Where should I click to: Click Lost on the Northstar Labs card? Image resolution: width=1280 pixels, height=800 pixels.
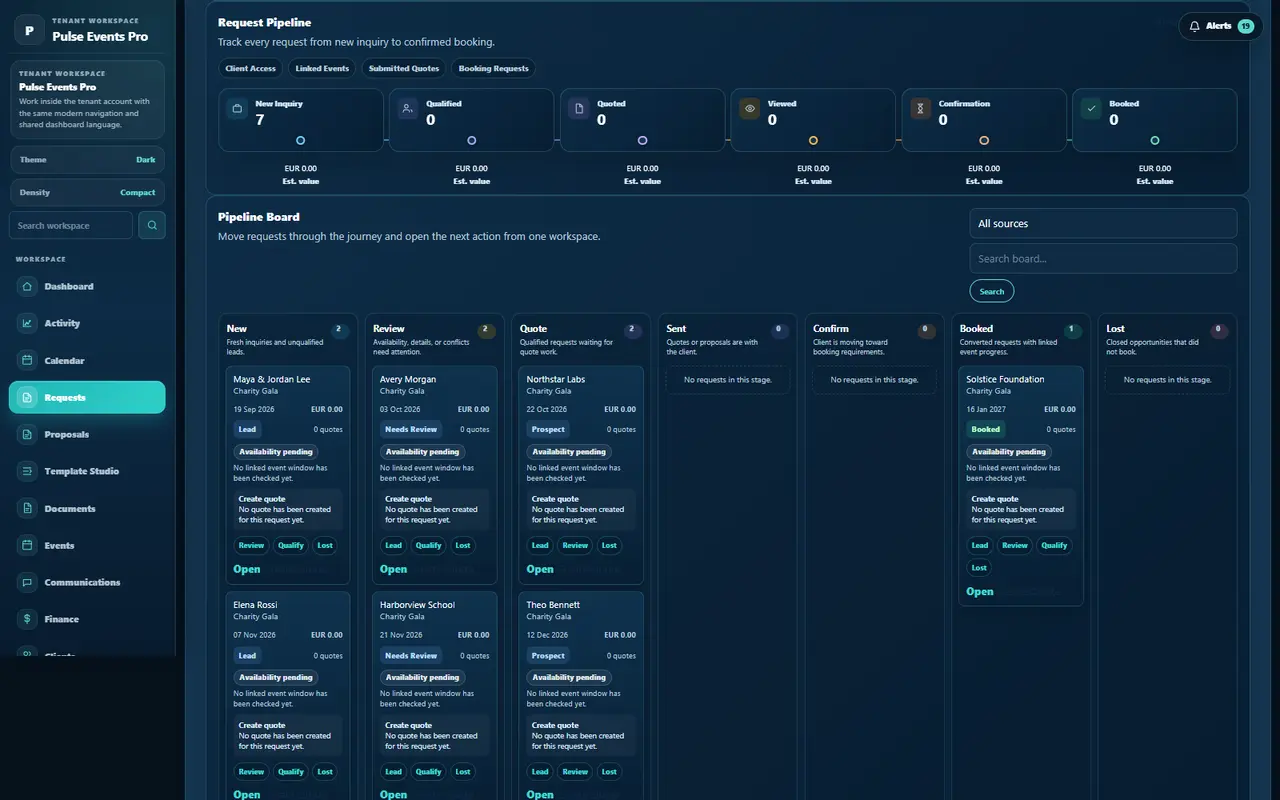(609, 546)
